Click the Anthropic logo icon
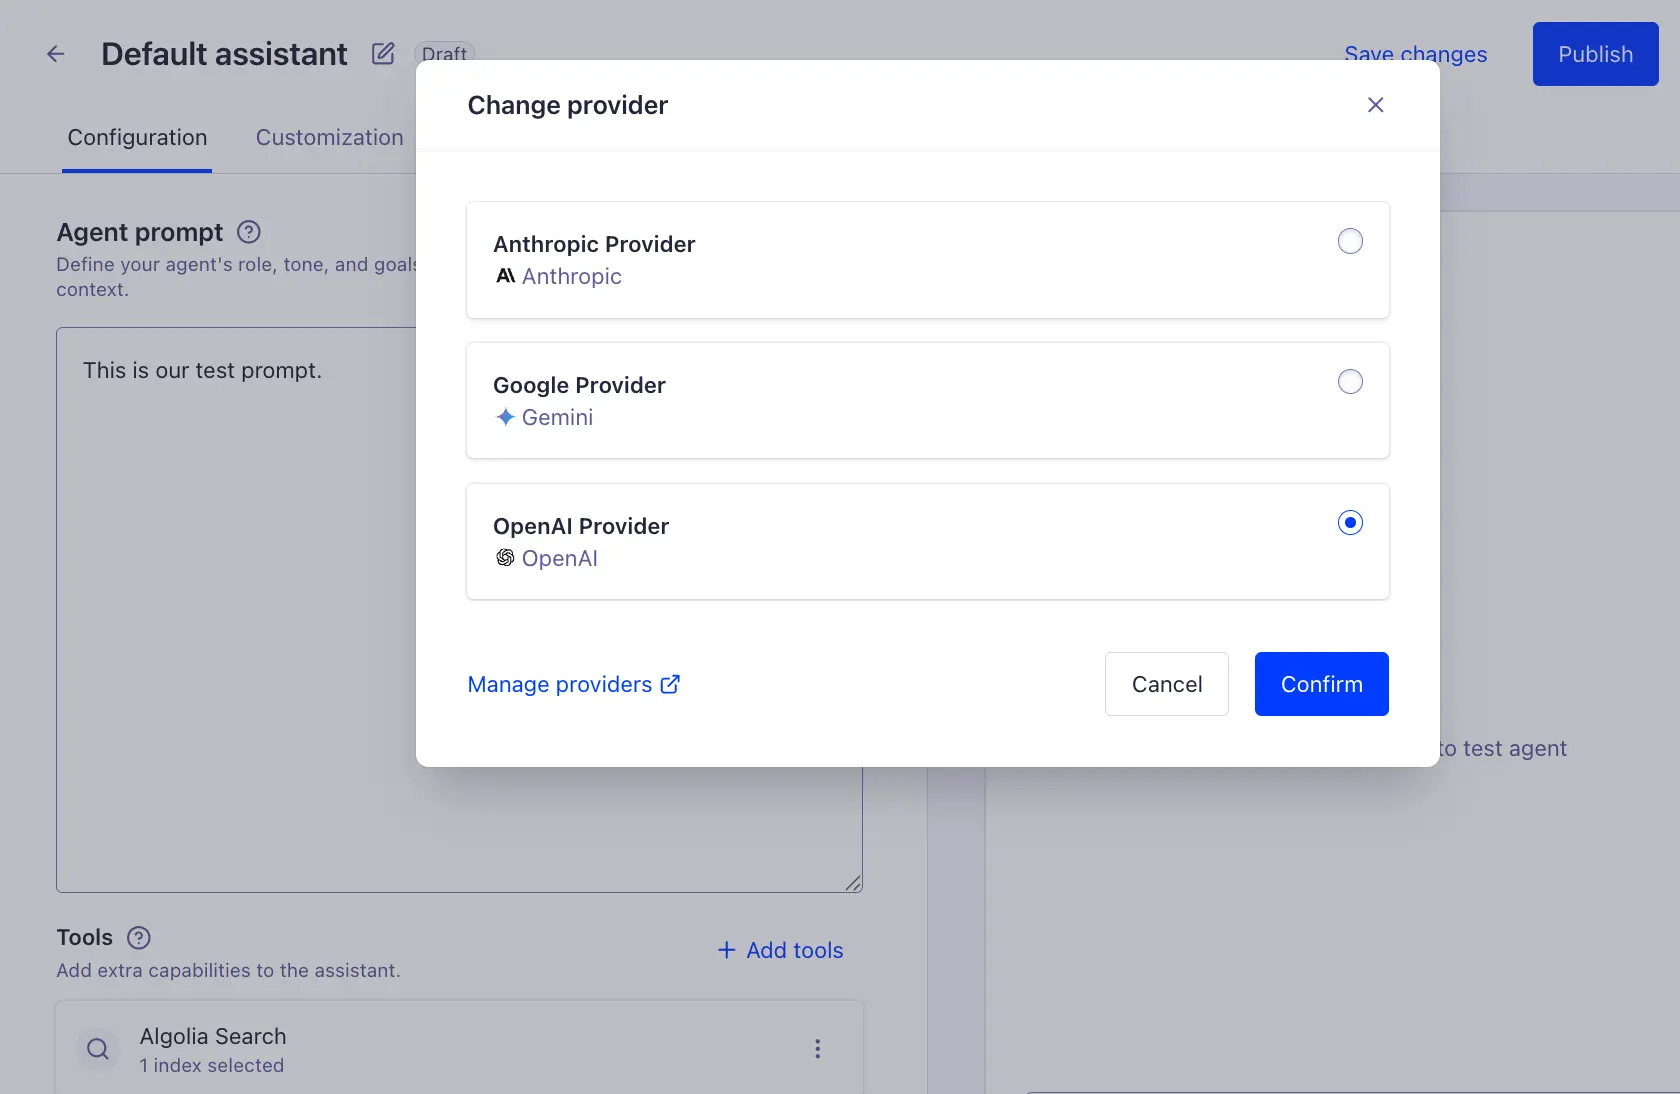Image resolution: width=1680 pixels, height=1094 pixels. pyautogui.click(x=505, y=276)
